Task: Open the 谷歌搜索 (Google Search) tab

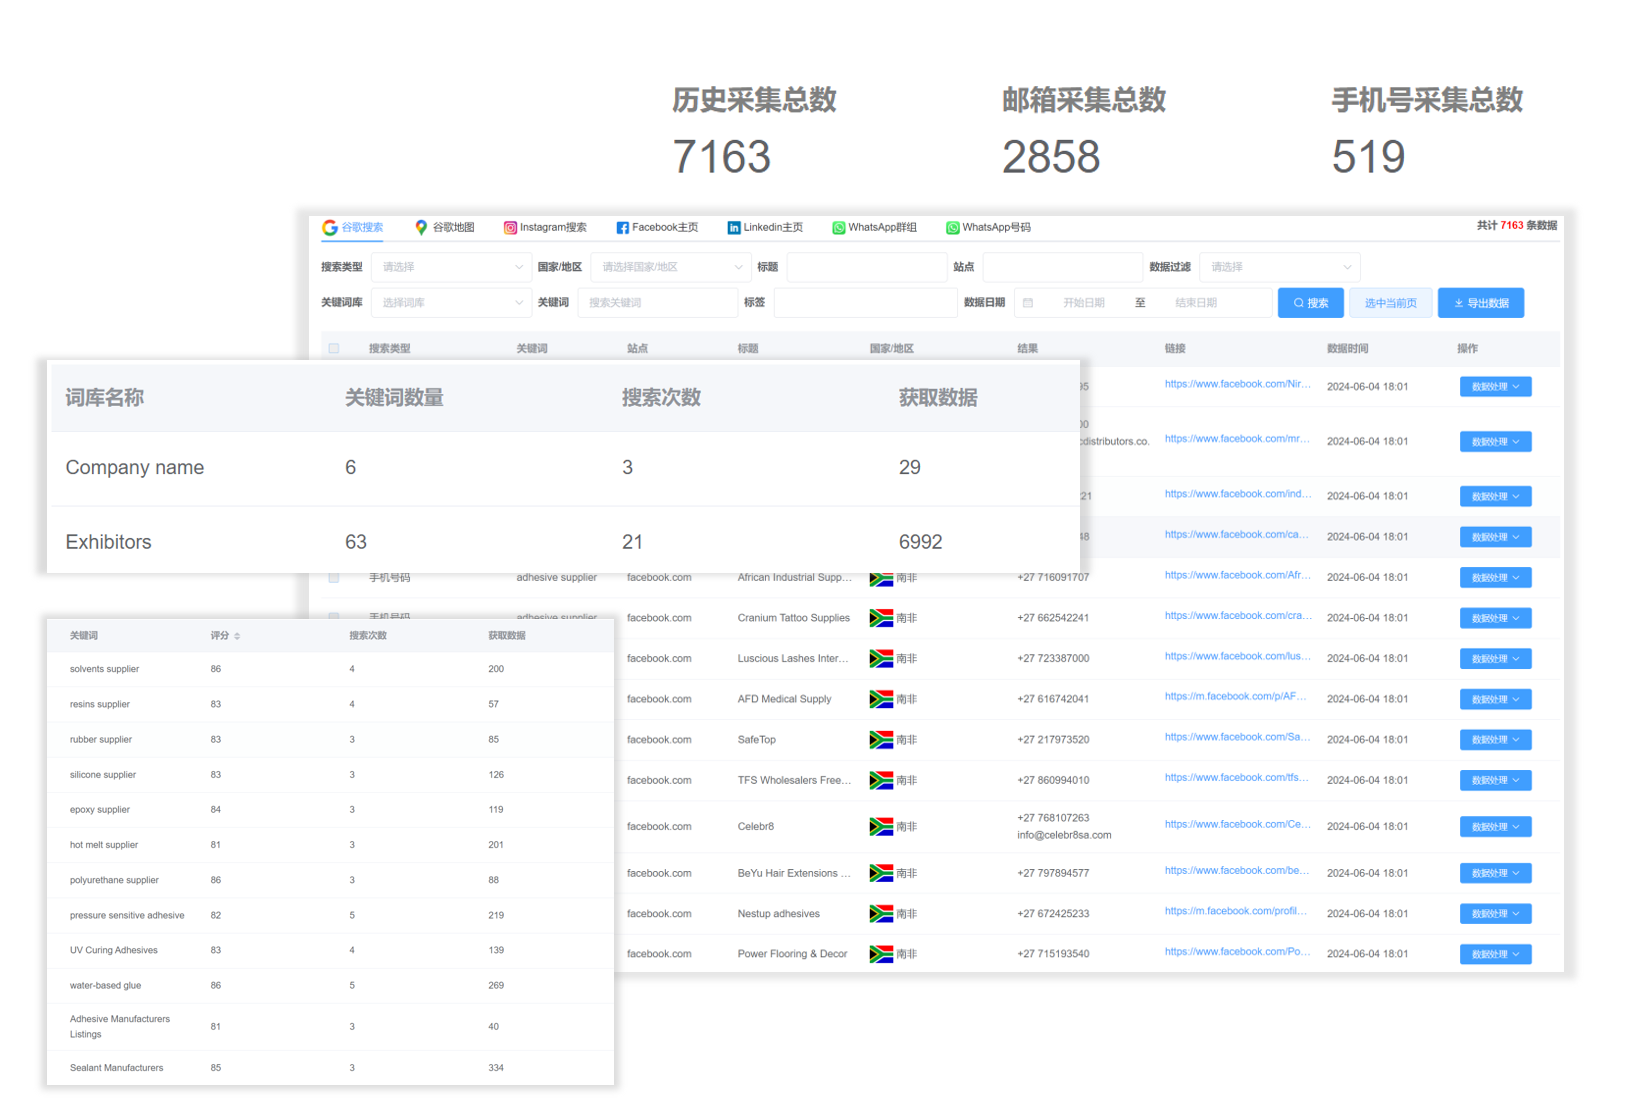Action: [x=353, y=227]
